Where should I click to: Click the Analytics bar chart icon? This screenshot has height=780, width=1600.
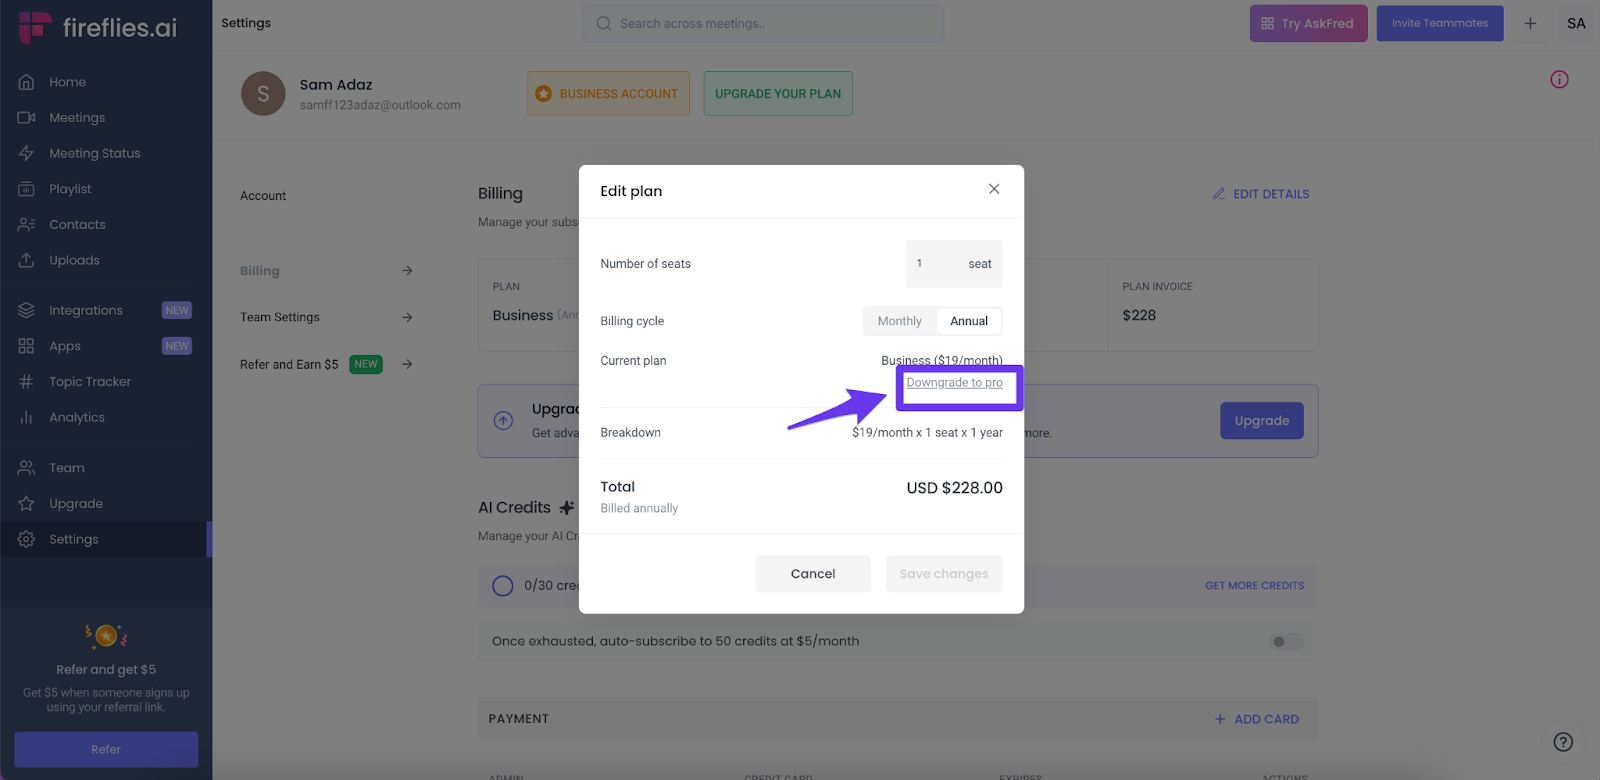(x=27, y=418)
